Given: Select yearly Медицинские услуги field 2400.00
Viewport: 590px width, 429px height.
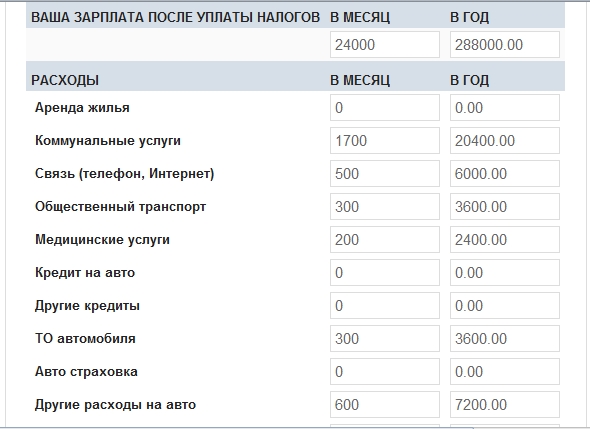Looking at the screenshot, I should [505, 240].
